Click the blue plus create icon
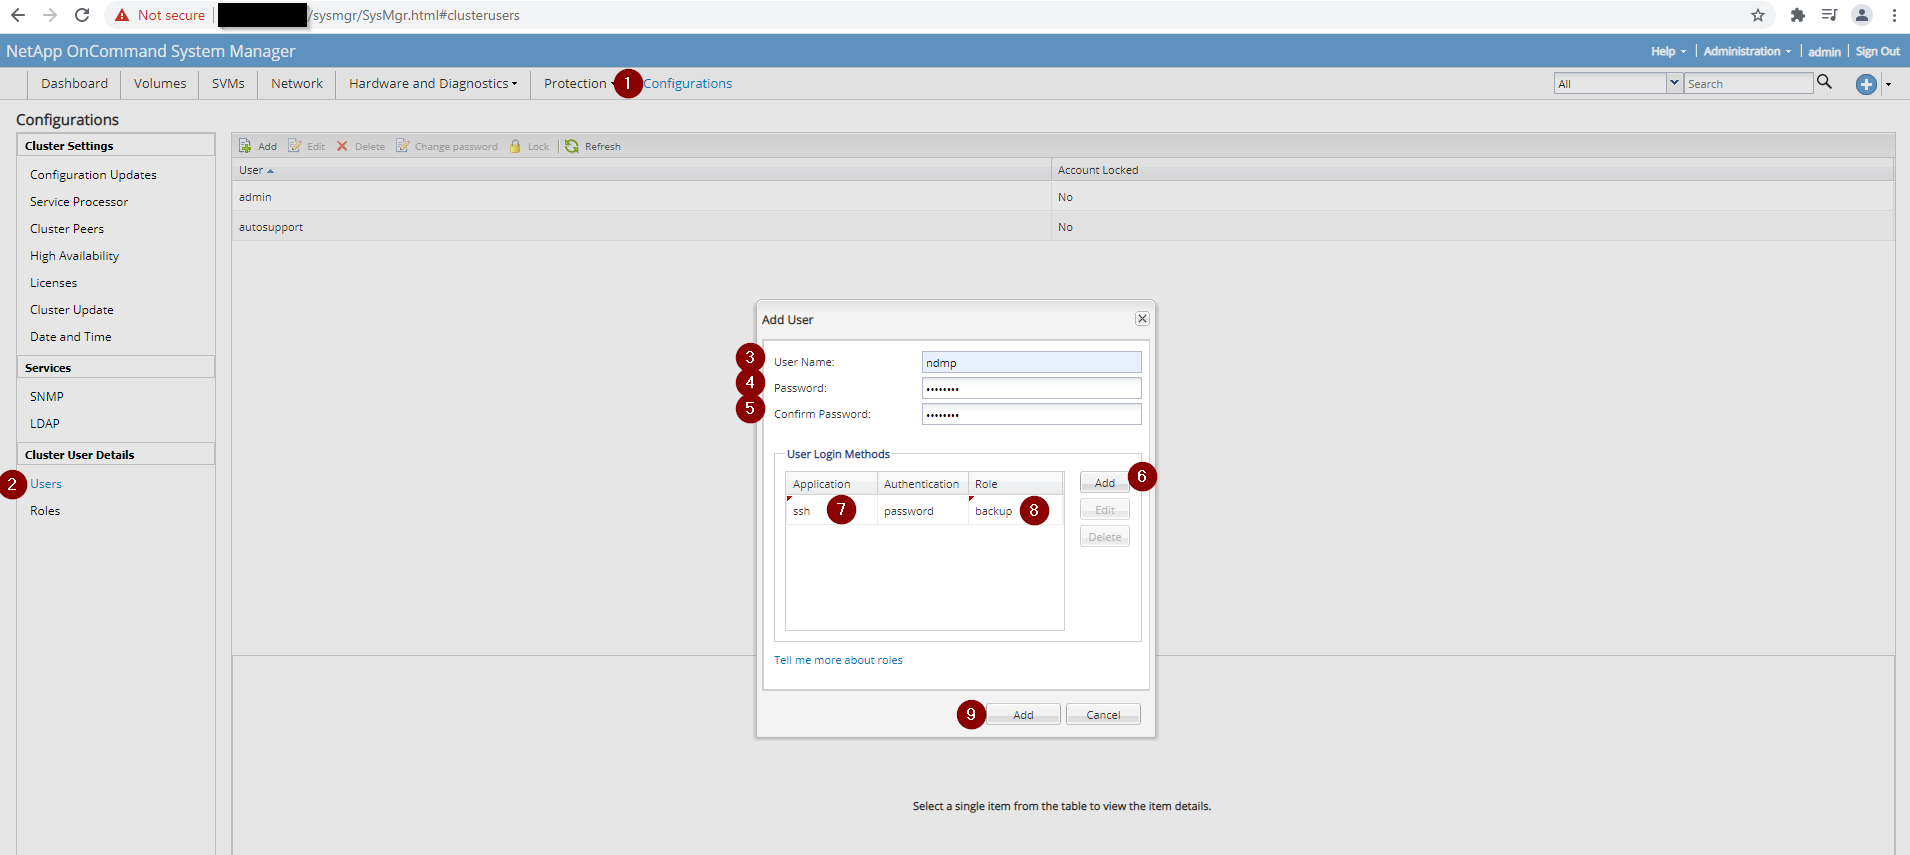This screenshot has height=855, width=1910. (x=1865, y=84)
